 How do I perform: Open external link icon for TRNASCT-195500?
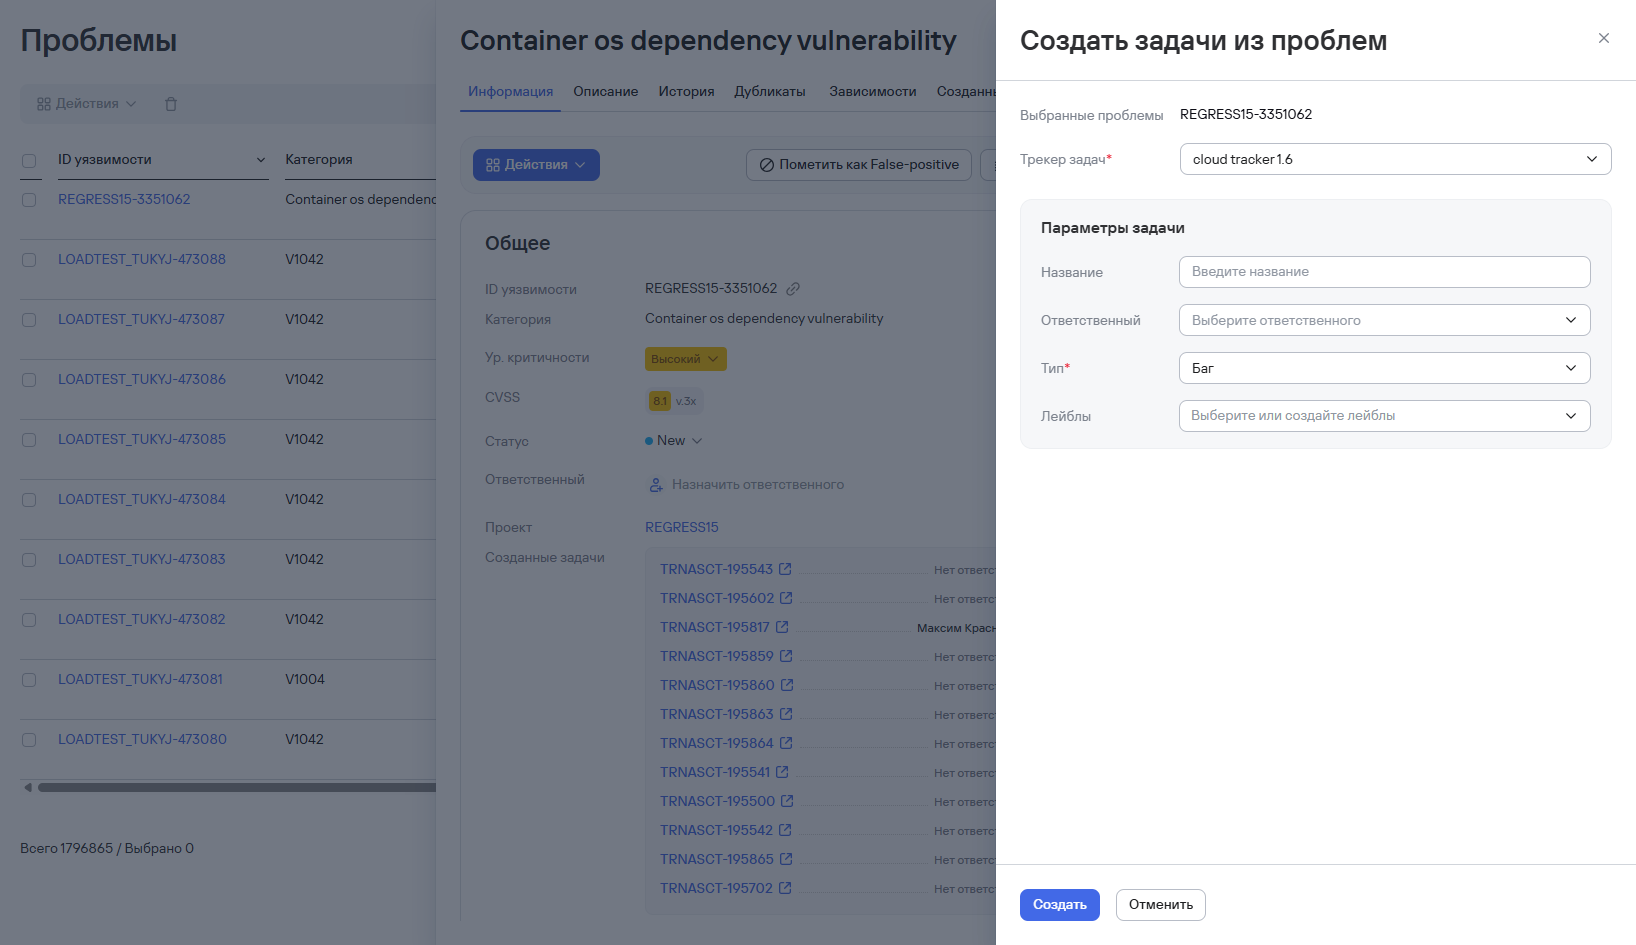[x=787, y=801]
